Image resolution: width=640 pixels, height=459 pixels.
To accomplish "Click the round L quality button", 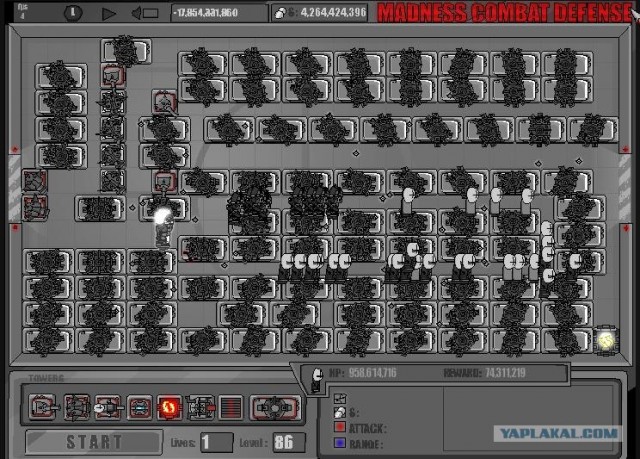I will [73, 13].
